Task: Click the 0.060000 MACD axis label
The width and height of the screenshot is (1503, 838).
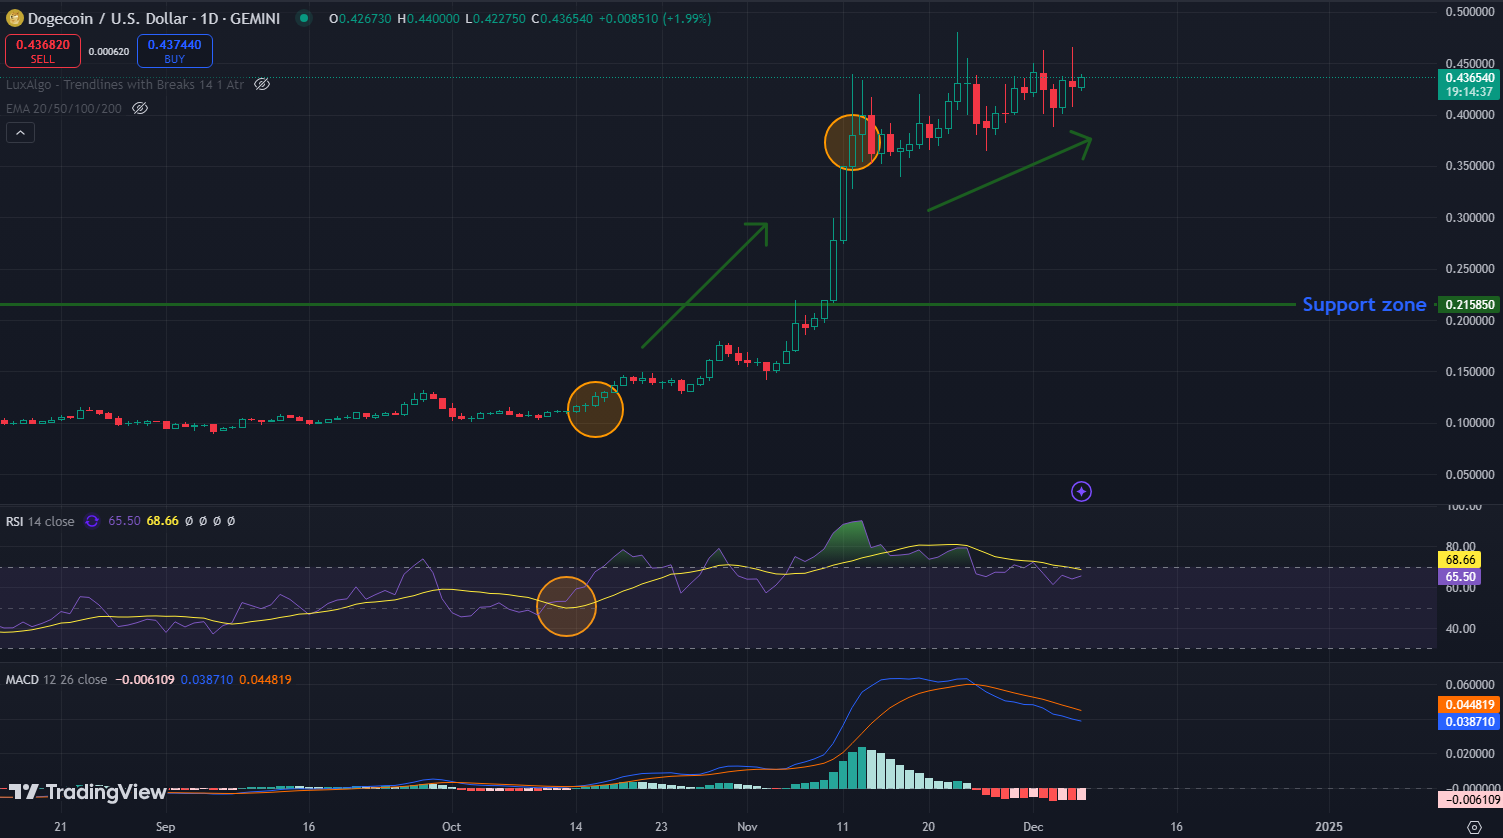Action: [1470, 685]
